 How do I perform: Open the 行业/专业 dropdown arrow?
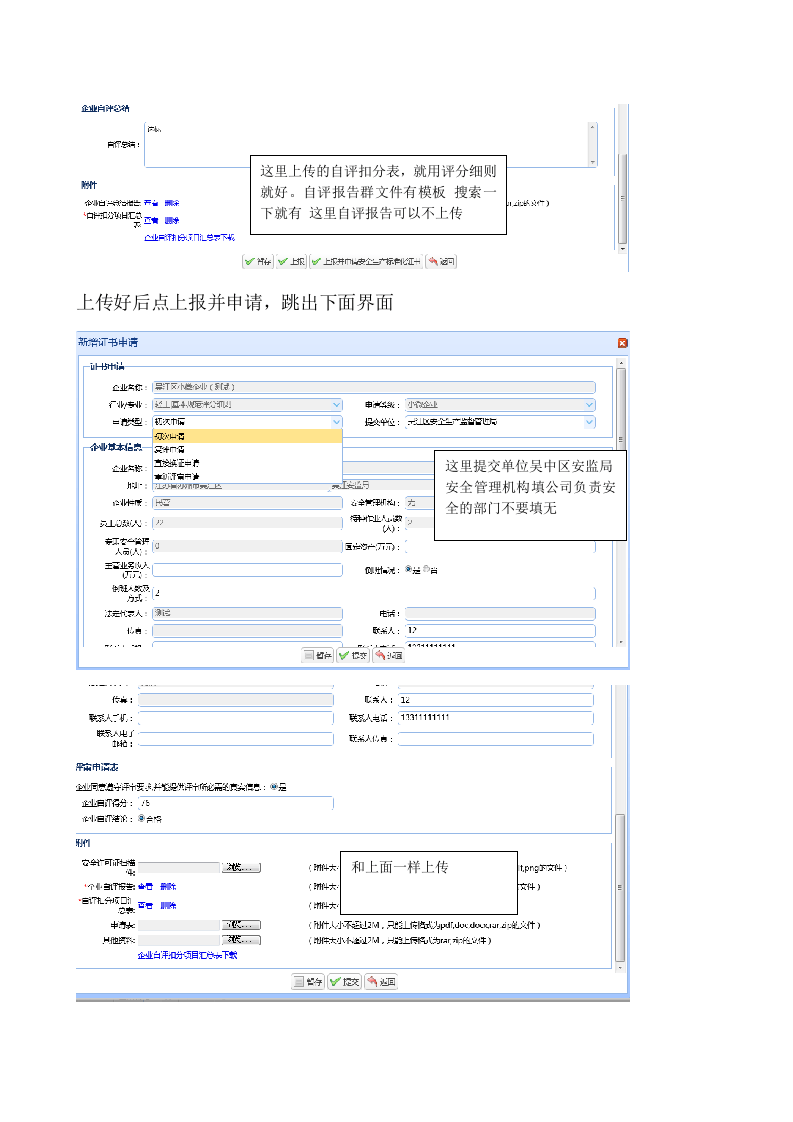point(336,405)
